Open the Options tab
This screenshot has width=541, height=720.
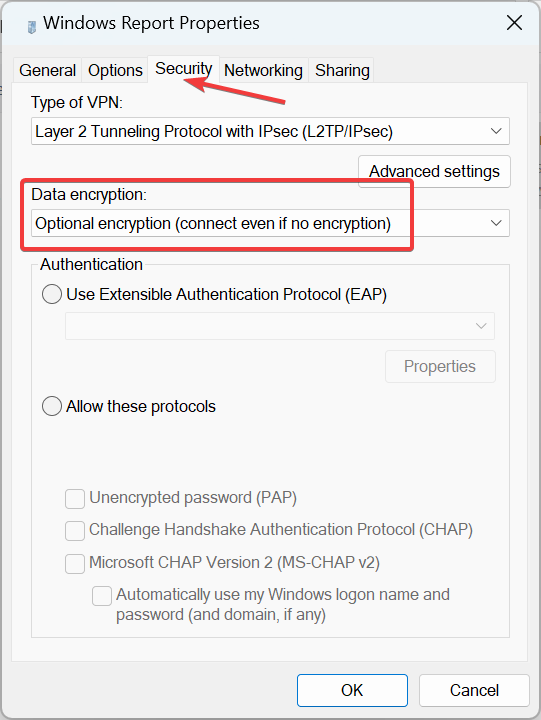click(115, 70)
